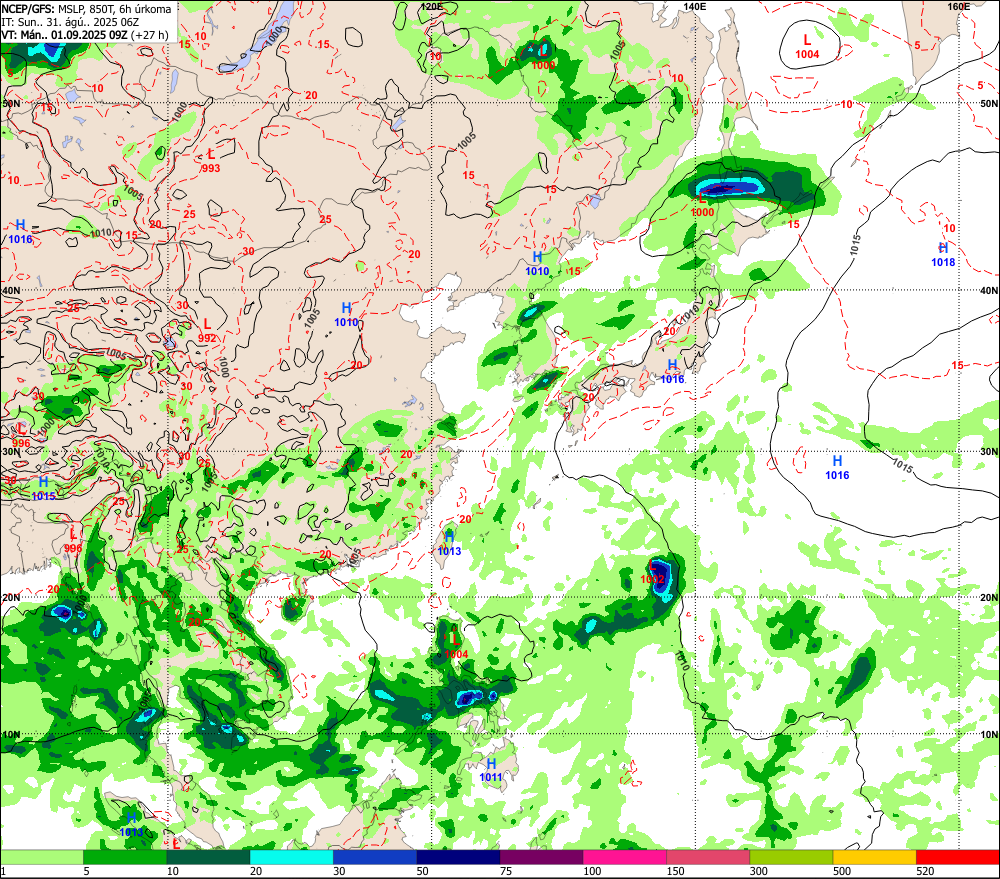Click the orange 500 mm legend swatch
The height and width of the screenshot is (879, 1000).
874,857
